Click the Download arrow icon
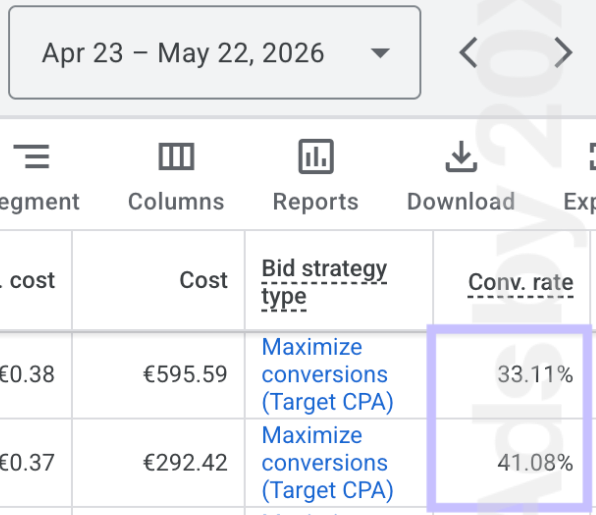 [461, 156]
